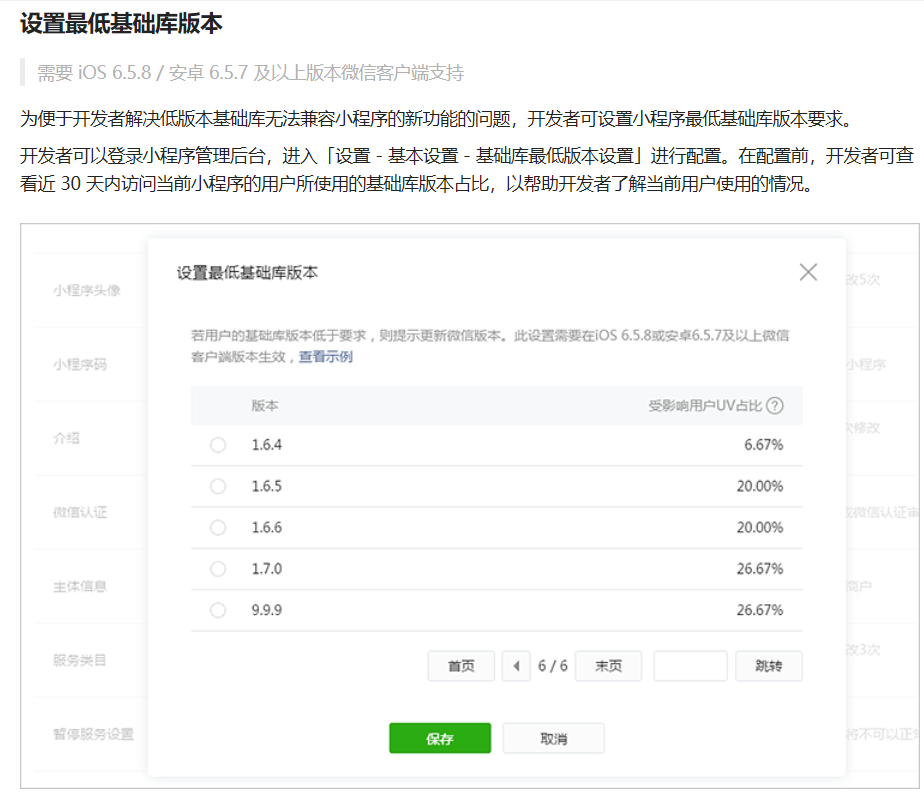Image resolution: width=924 pixels, height=801 pixels.
Task: Choose the 9.9.9 version radio button
Action: [218, 609]
